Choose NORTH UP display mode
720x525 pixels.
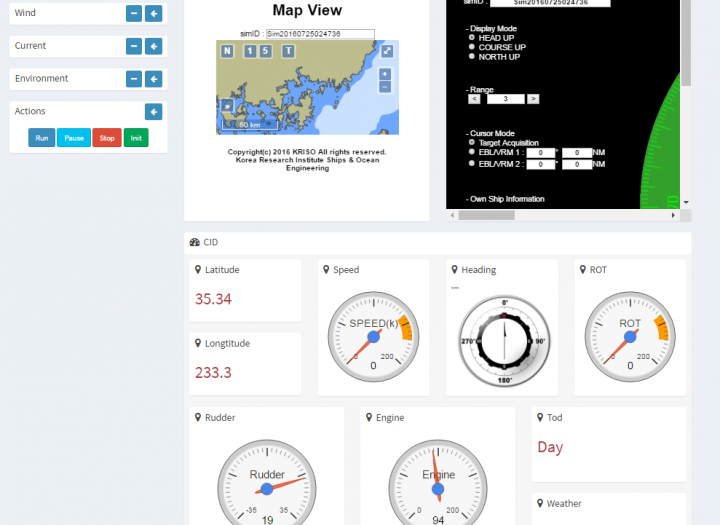pyautogui.click(x=472, y=57)
